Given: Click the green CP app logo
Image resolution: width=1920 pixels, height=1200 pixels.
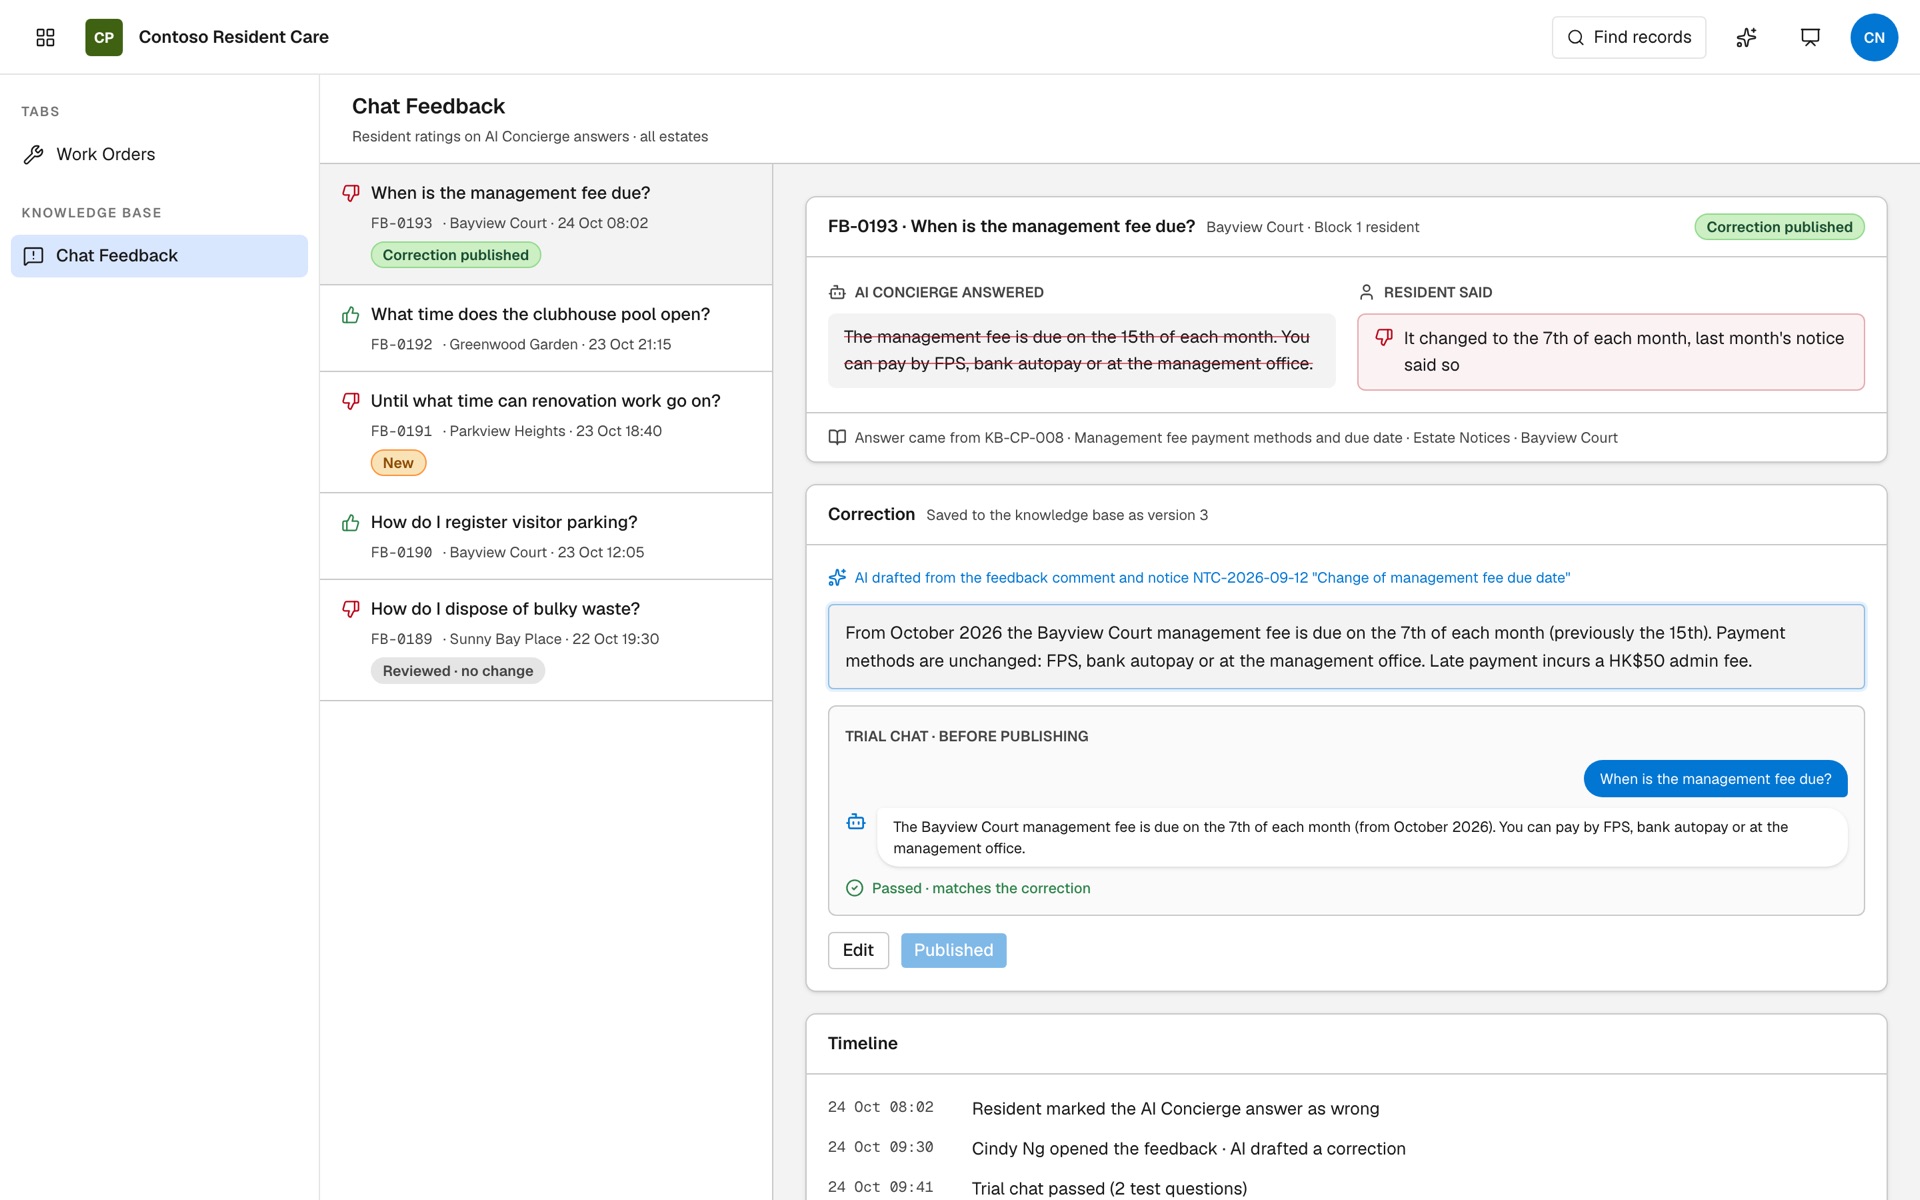Looking at the screenshot, I should pos(104,37).
